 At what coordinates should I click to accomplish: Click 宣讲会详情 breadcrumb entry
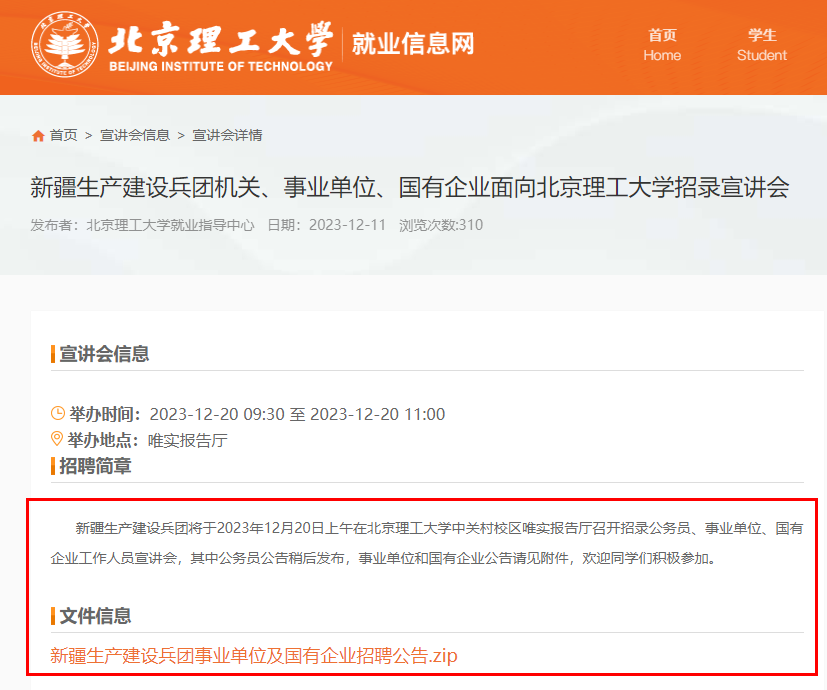[x=227, y=136]
